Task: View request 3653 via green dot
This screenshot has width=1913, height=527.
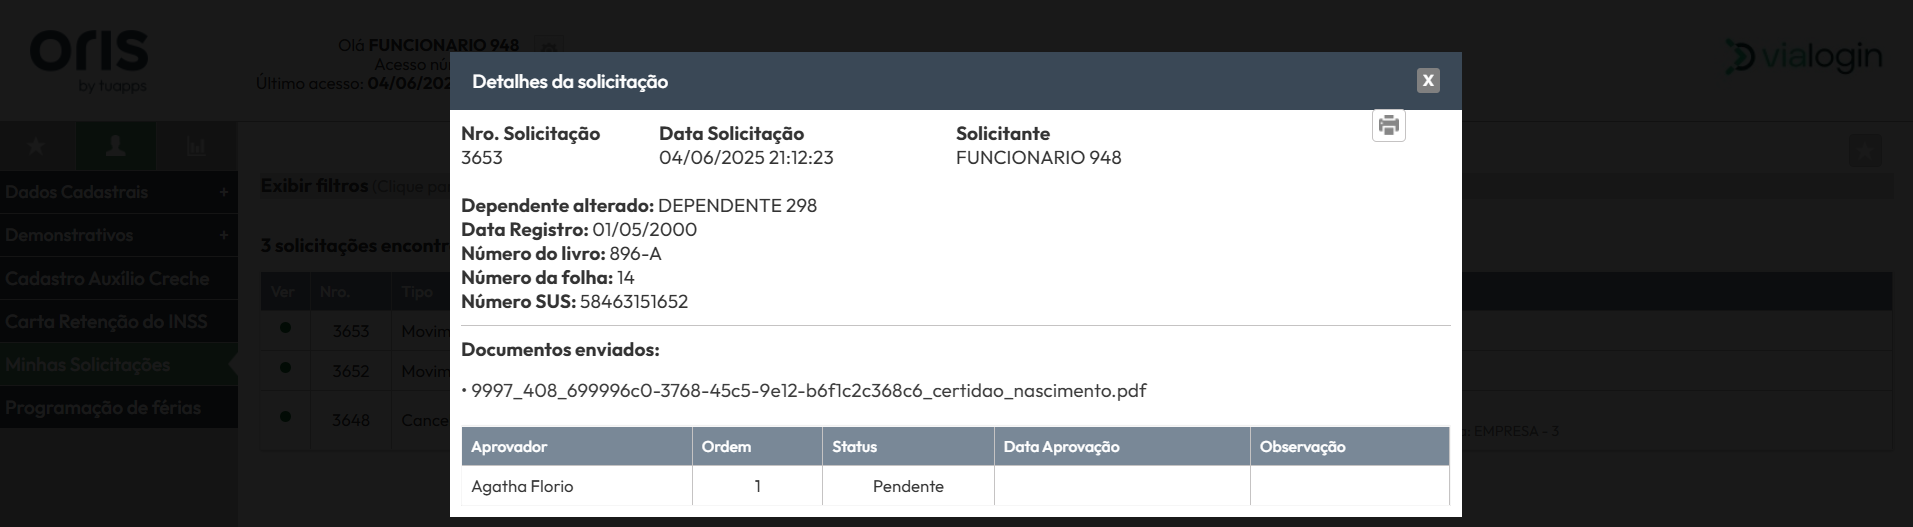Action: [x=286, y=328]
